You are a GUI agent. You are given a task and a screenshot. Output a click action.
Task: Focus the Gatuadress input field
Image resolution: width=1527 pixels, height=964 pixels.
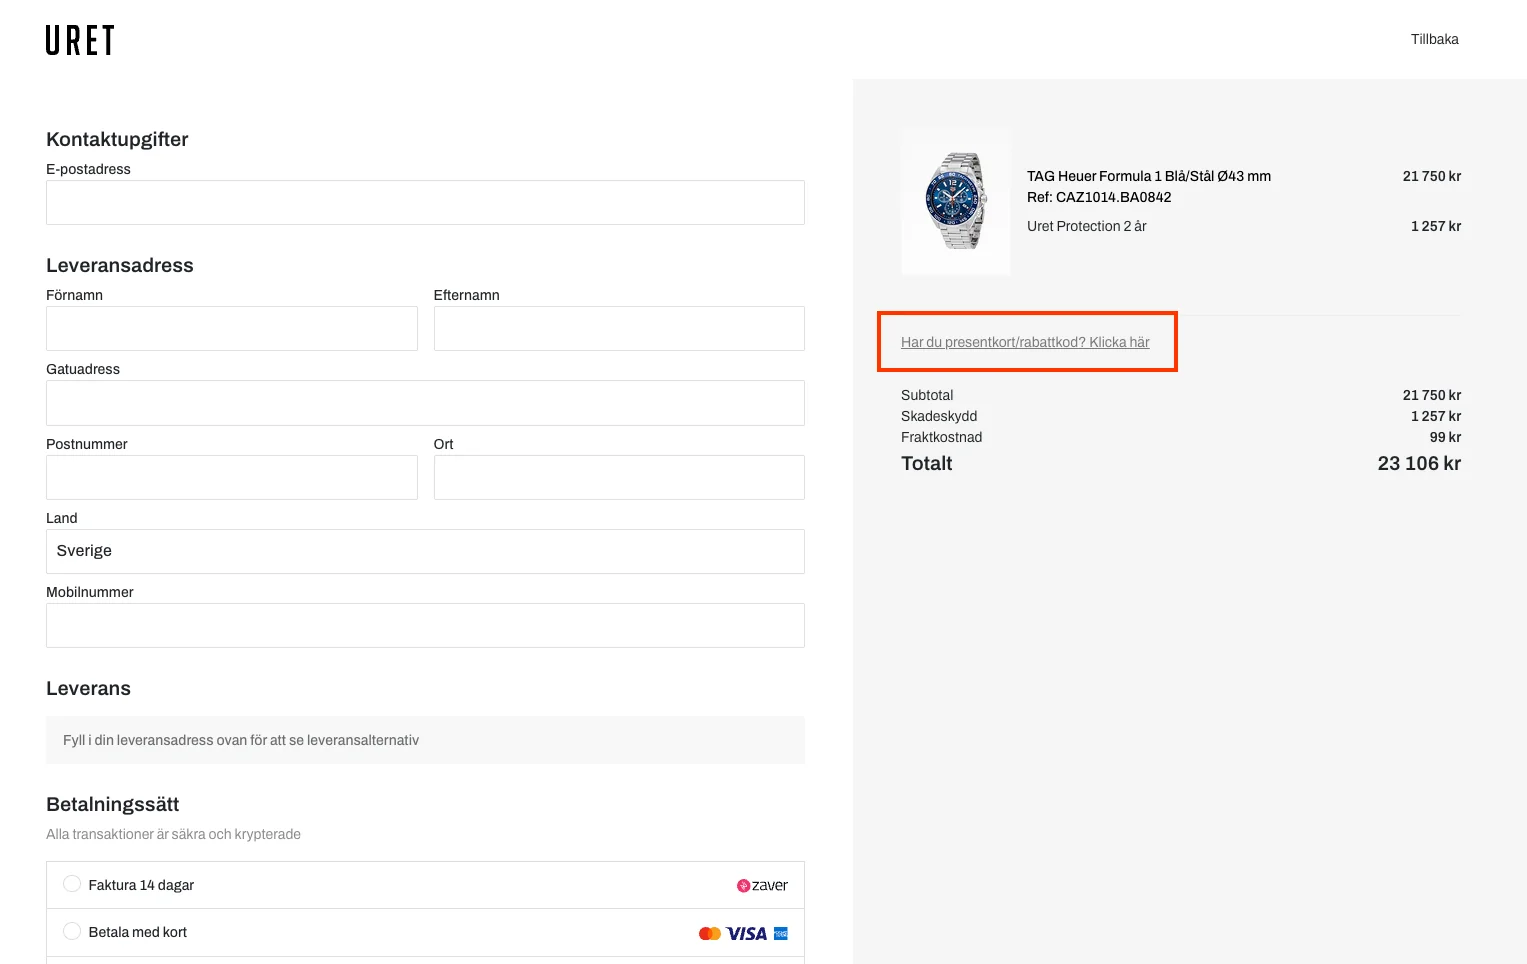425,403
